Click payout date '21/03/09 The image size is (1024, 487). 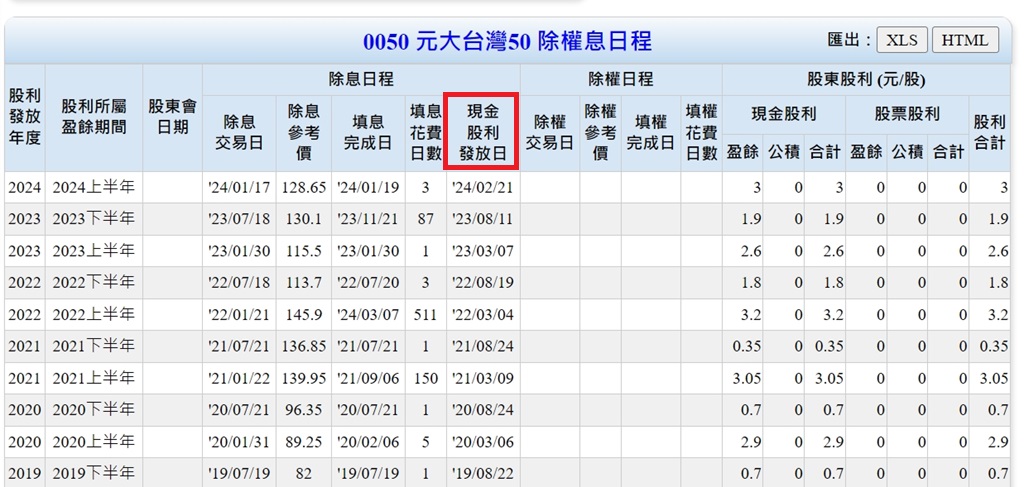[483, 378]
